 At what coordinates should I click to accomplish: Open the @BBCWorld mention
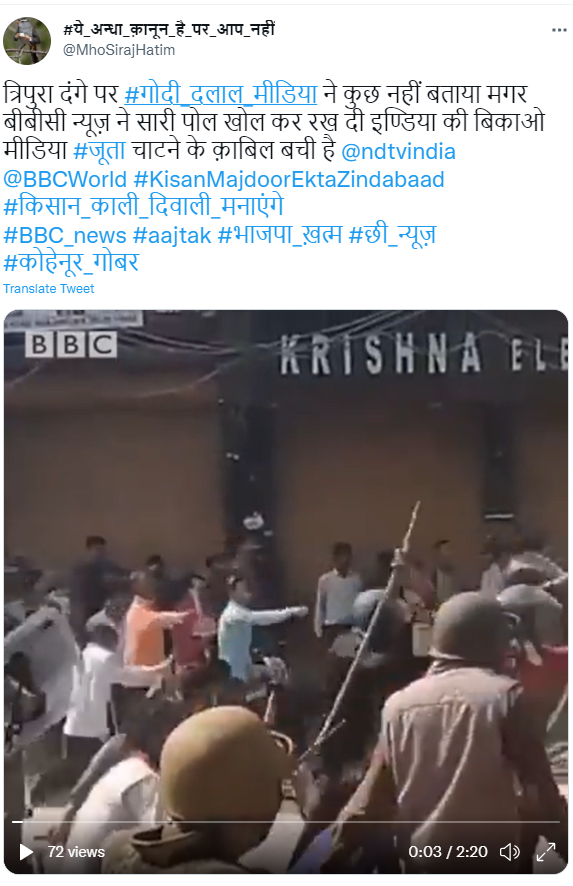65,179
